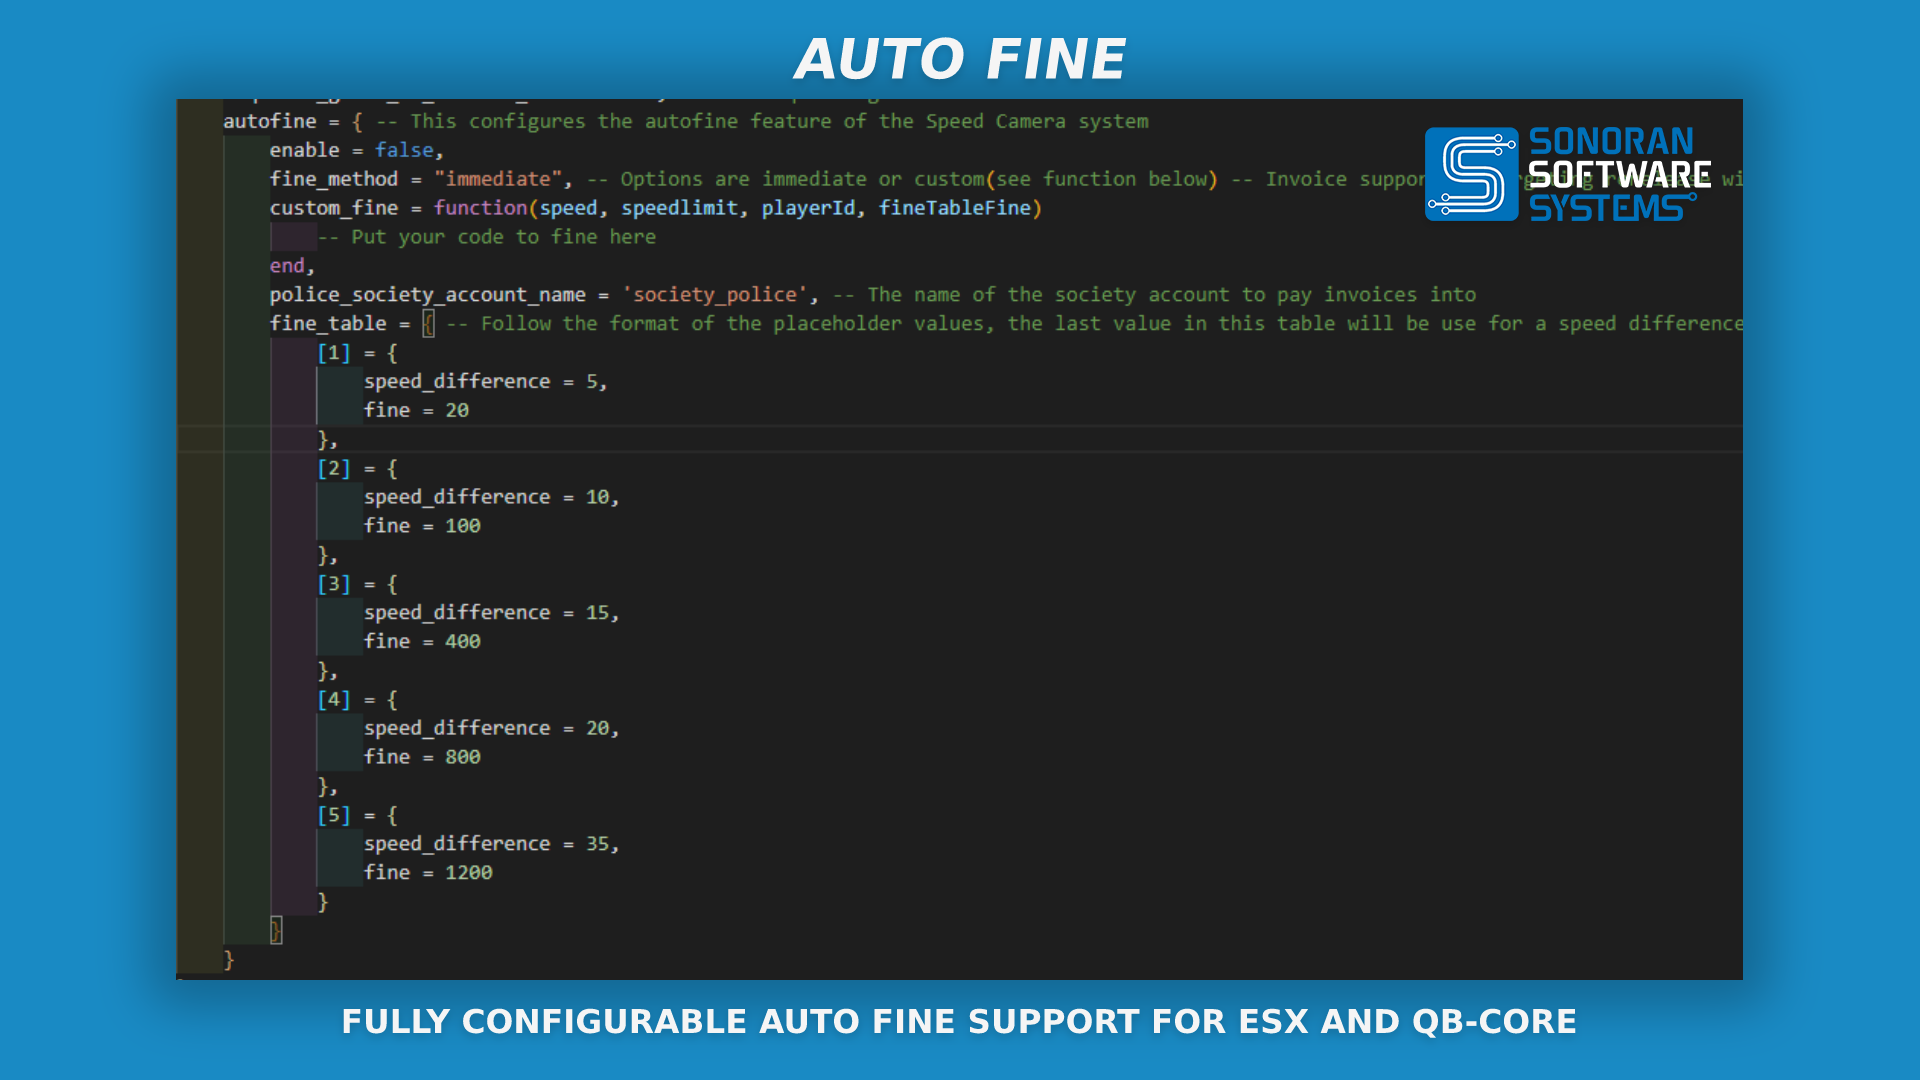1920x1080 pixels.
Task: Click the [3] table index
Action: click(x=334, y=584)
